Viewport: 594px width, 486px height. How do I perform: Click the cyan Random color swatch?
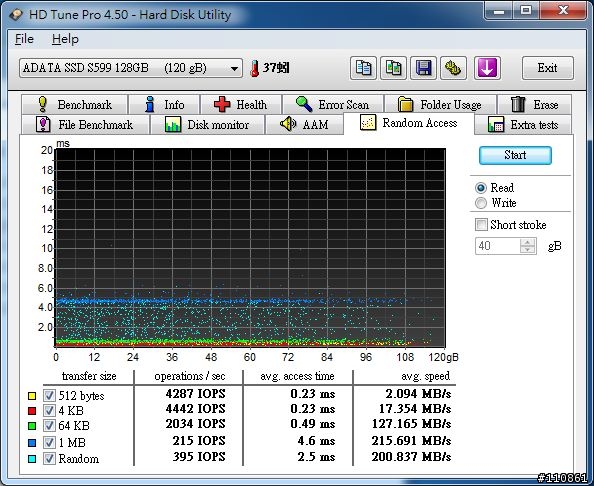click(32, 459)
